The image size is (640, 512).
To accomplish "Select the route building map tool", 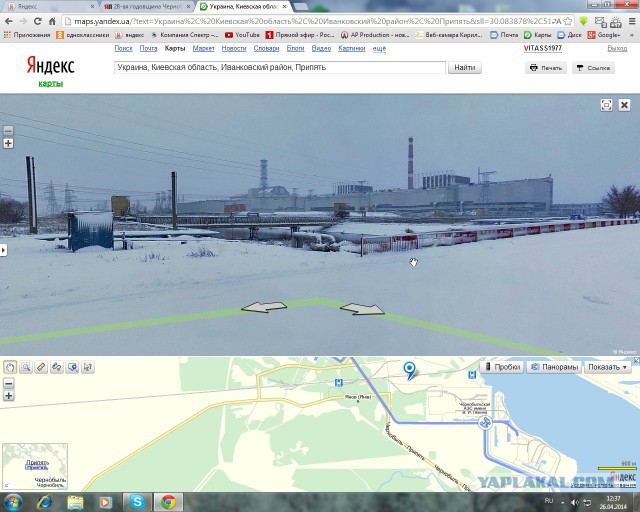I will click(57, 367).
